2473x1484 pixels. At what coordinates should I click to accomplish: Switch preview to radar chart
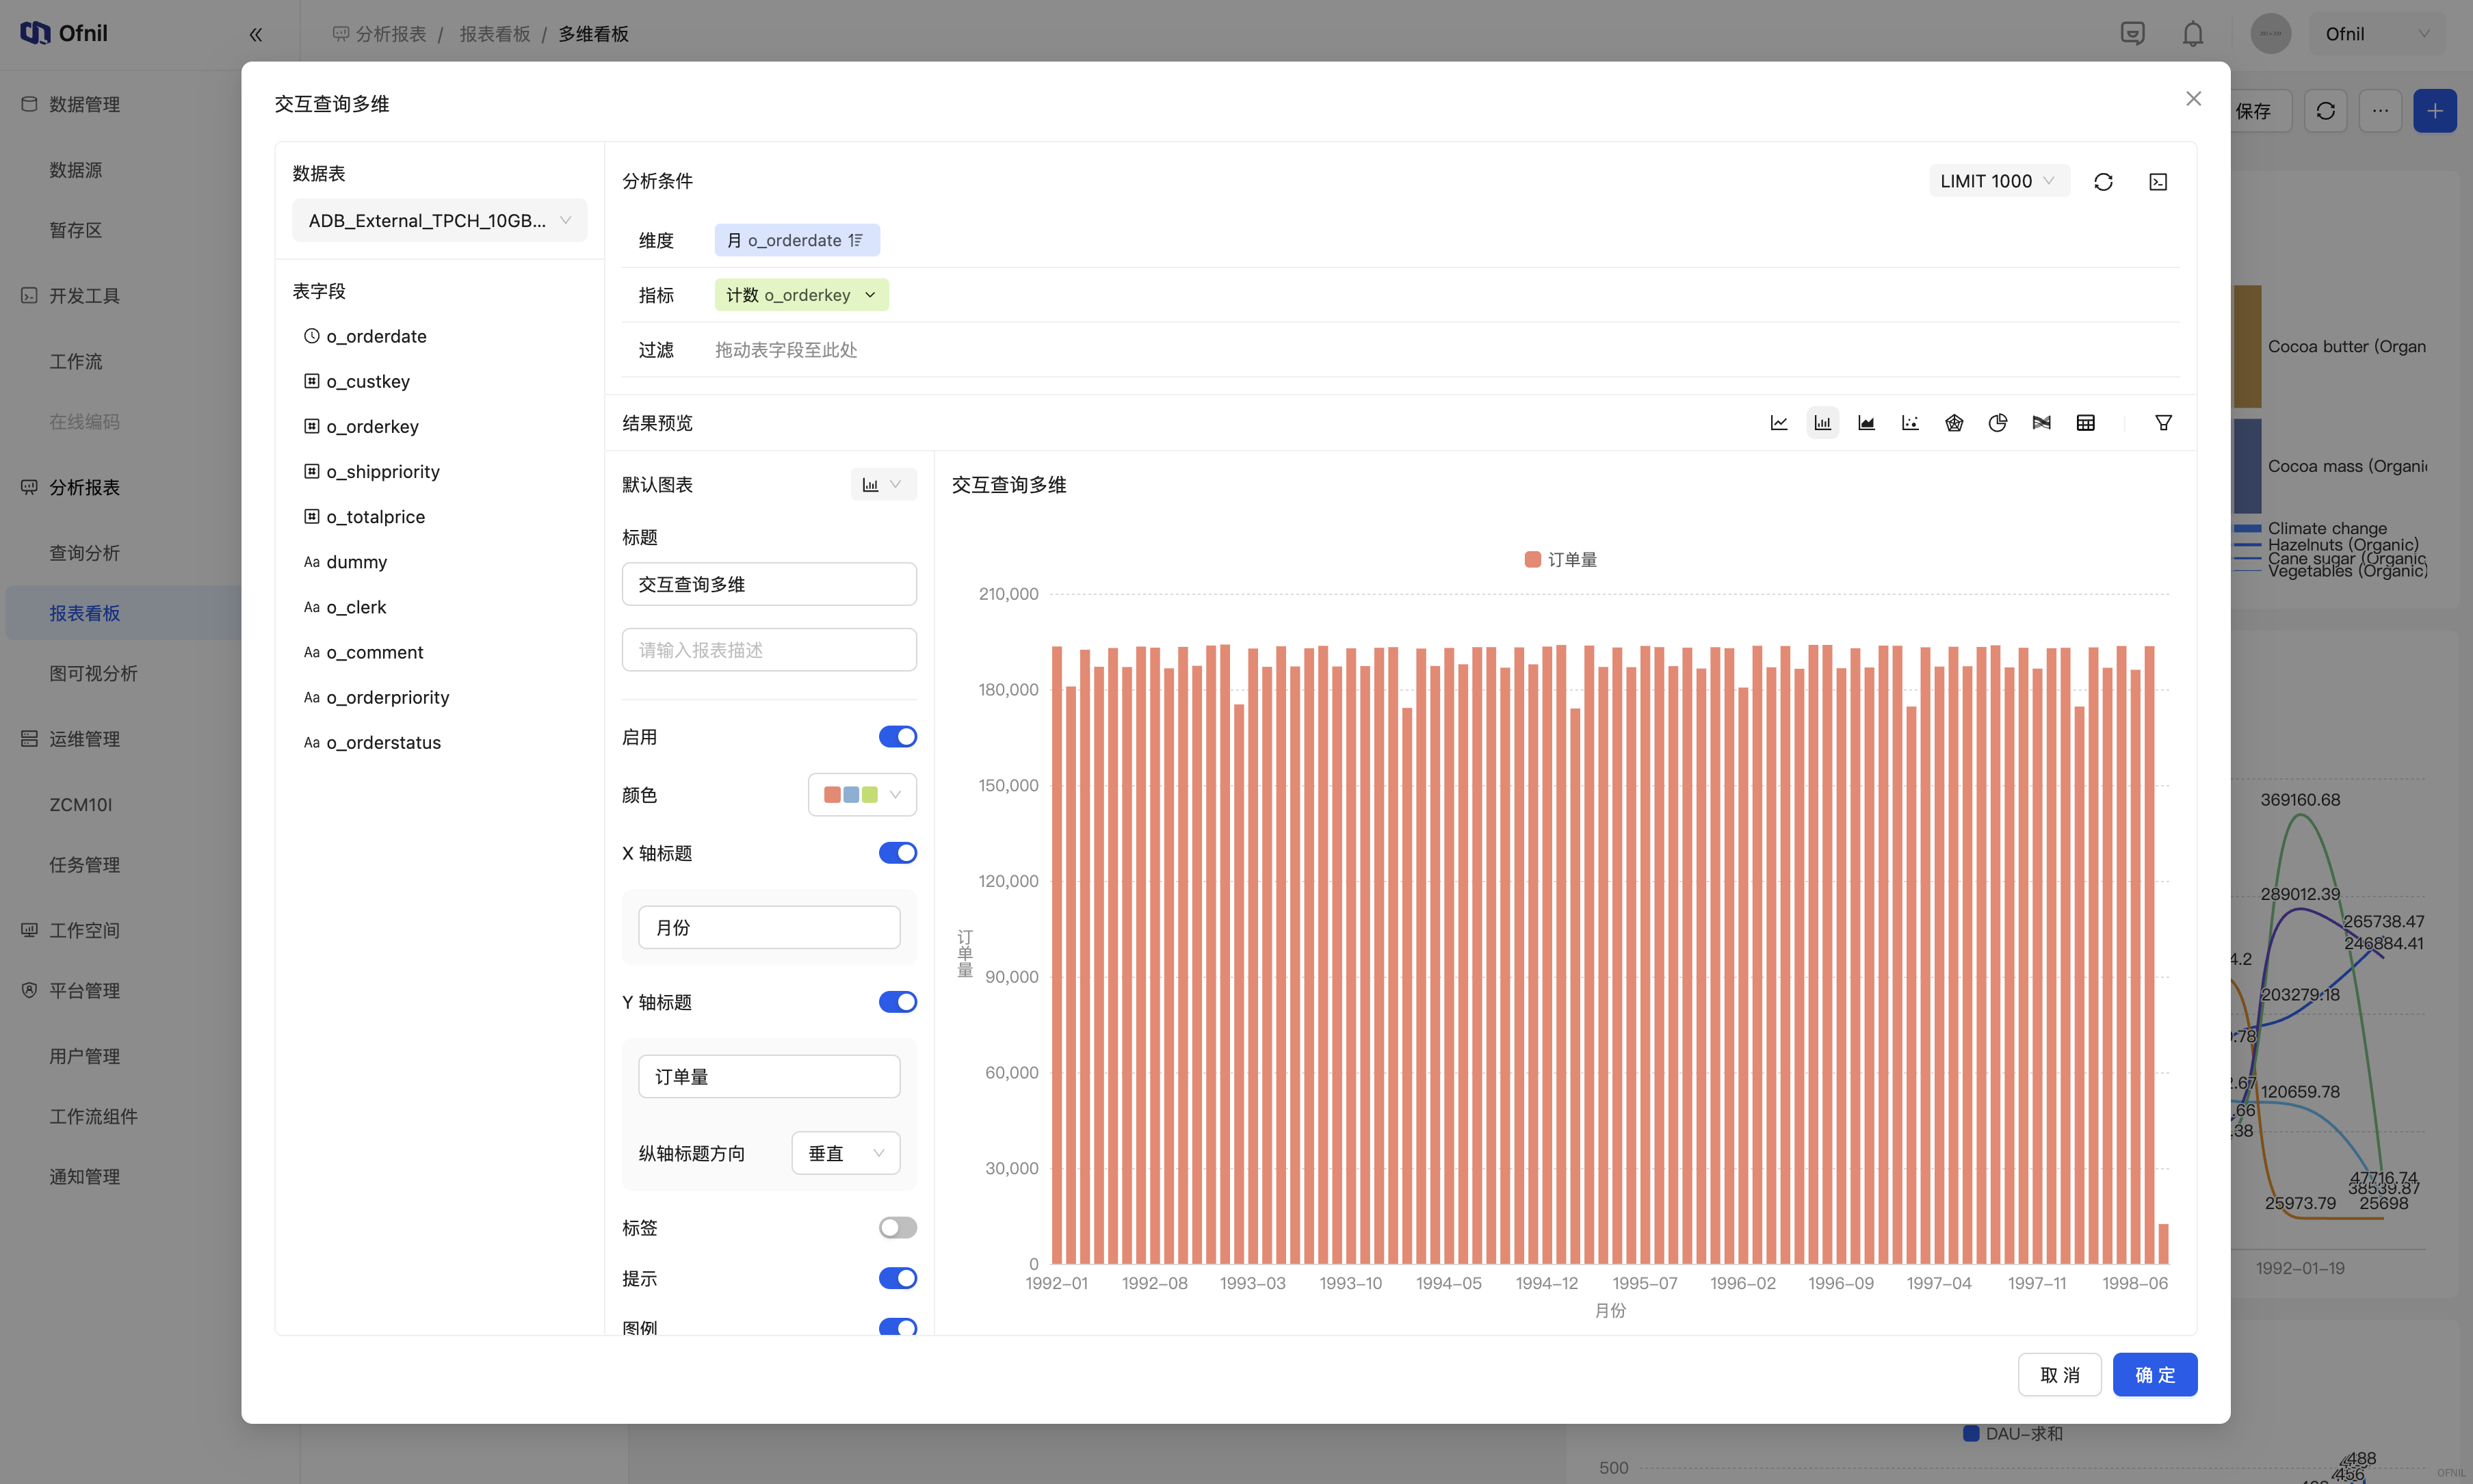coord(1954,423)
